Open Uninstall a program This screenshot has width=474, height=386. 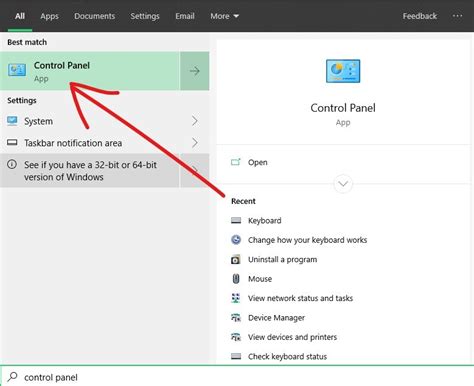click(x=283, y=259)
